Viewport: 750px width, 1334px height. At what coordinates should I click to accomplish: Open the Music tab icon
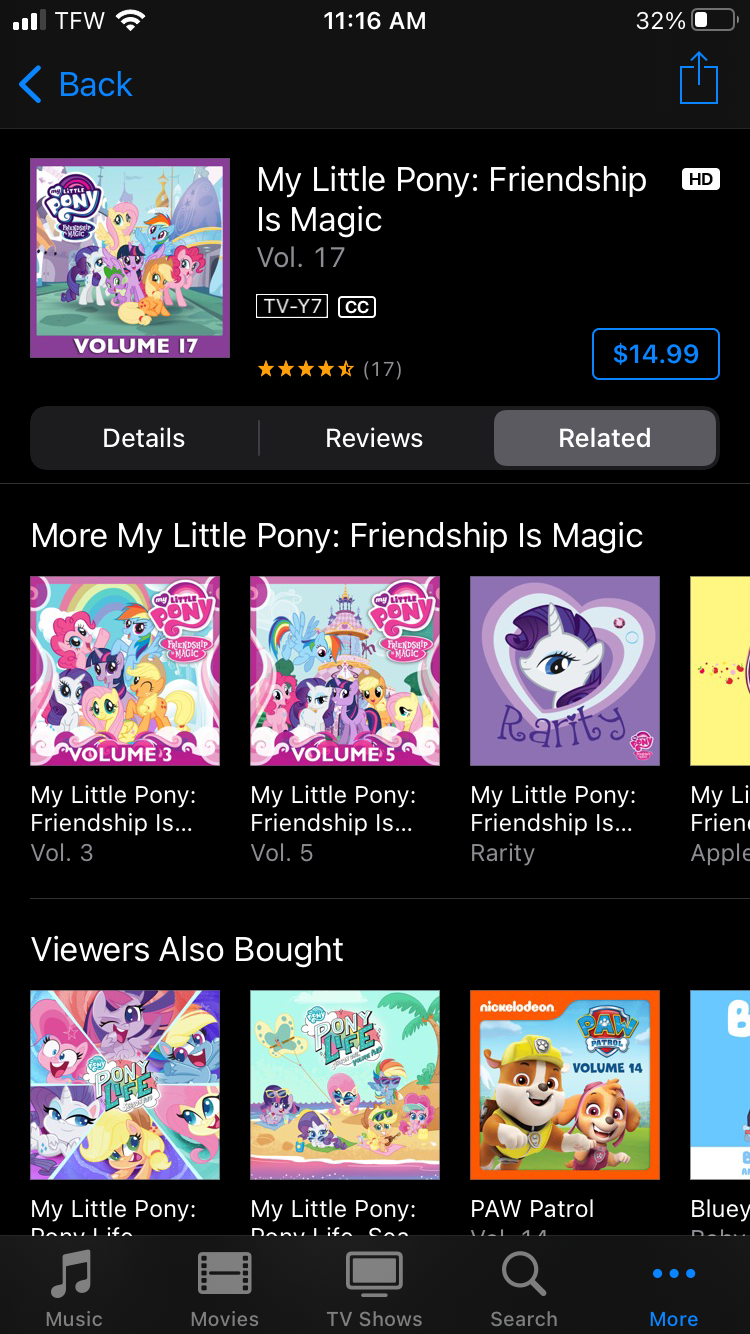(73, 1275)
